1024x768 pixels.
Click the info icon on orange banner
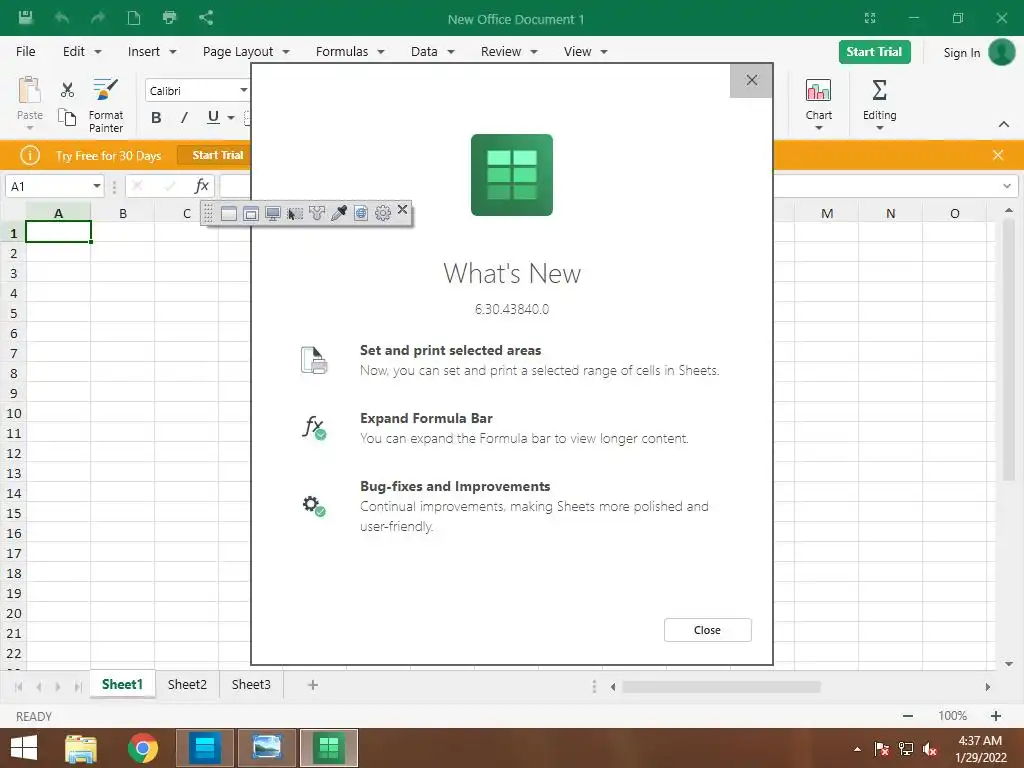tap(30, 155)
